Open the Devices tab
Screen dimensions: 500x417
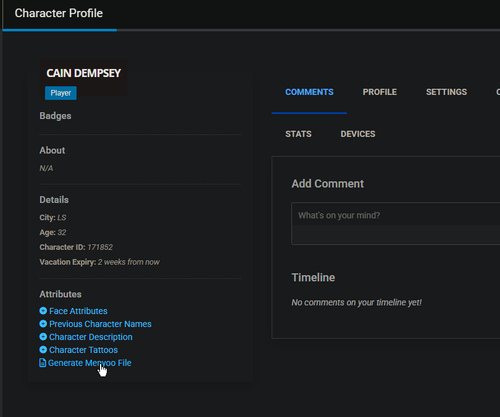358,134
